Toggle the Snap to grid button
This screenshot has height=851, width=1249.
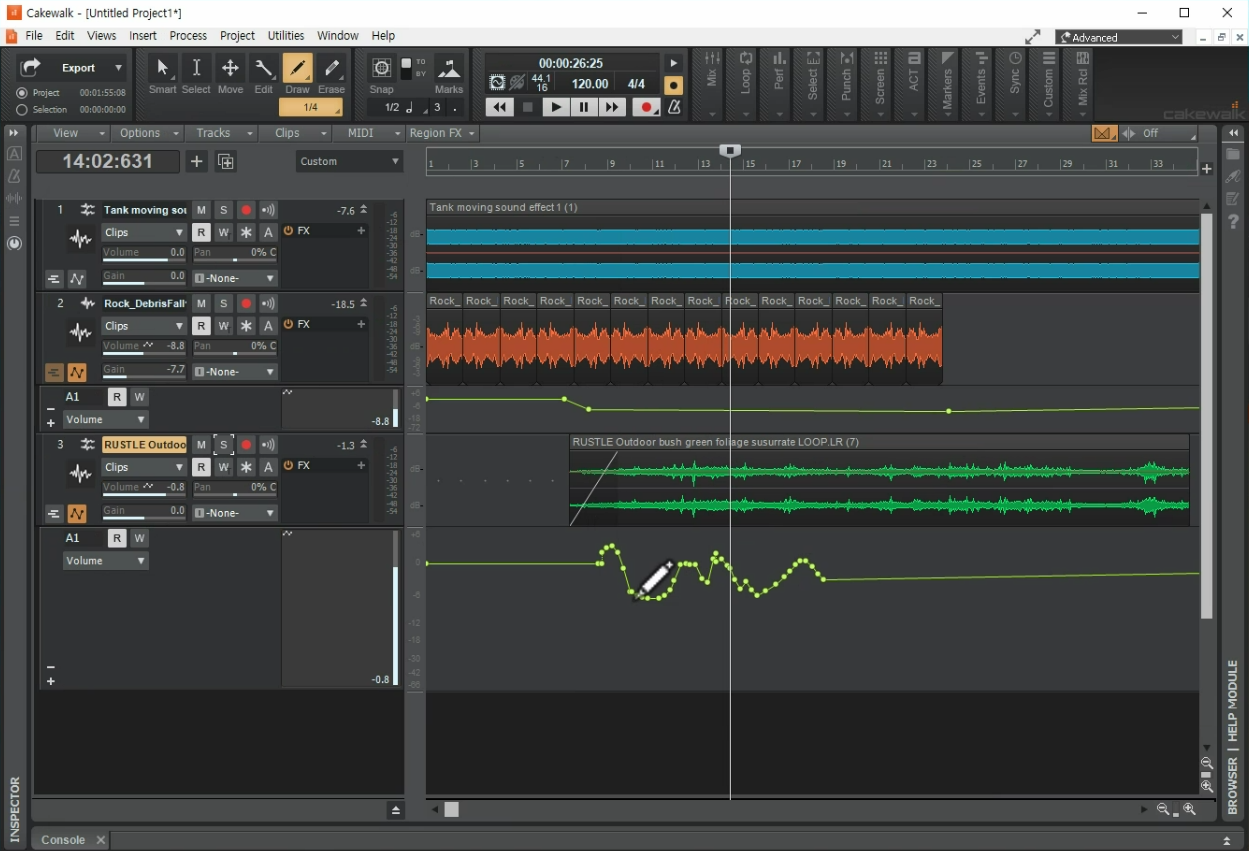point(382,68)
